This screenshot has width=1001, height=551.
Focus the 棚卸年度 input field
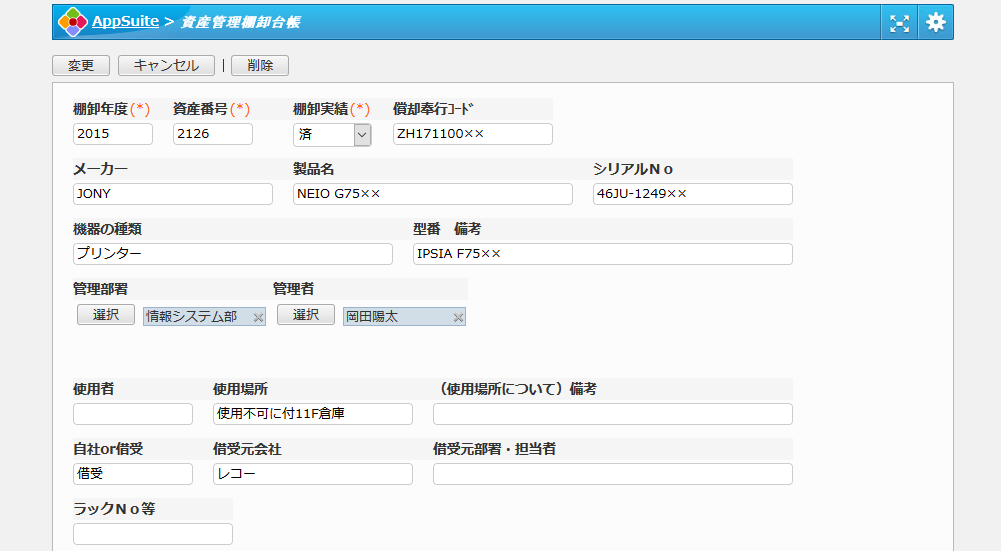pos(113,134)
